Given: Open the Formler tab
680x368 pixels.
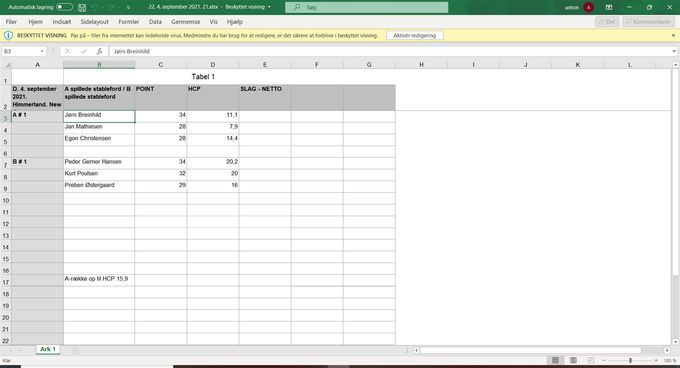Looking at the screenshot, I should click(129, 22).
